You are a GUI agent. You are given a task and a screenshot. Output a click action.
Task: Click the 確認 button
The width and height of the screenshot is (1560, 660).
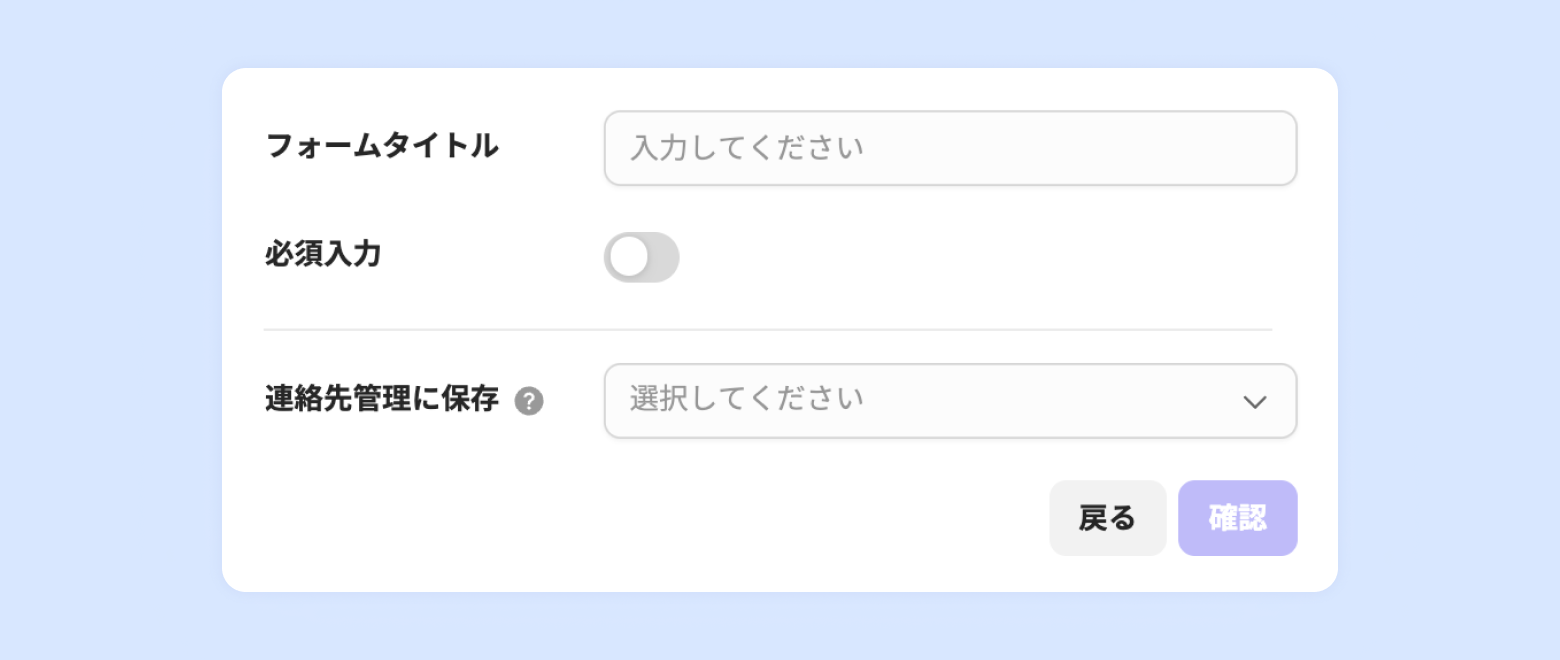tap(1237, 518)
